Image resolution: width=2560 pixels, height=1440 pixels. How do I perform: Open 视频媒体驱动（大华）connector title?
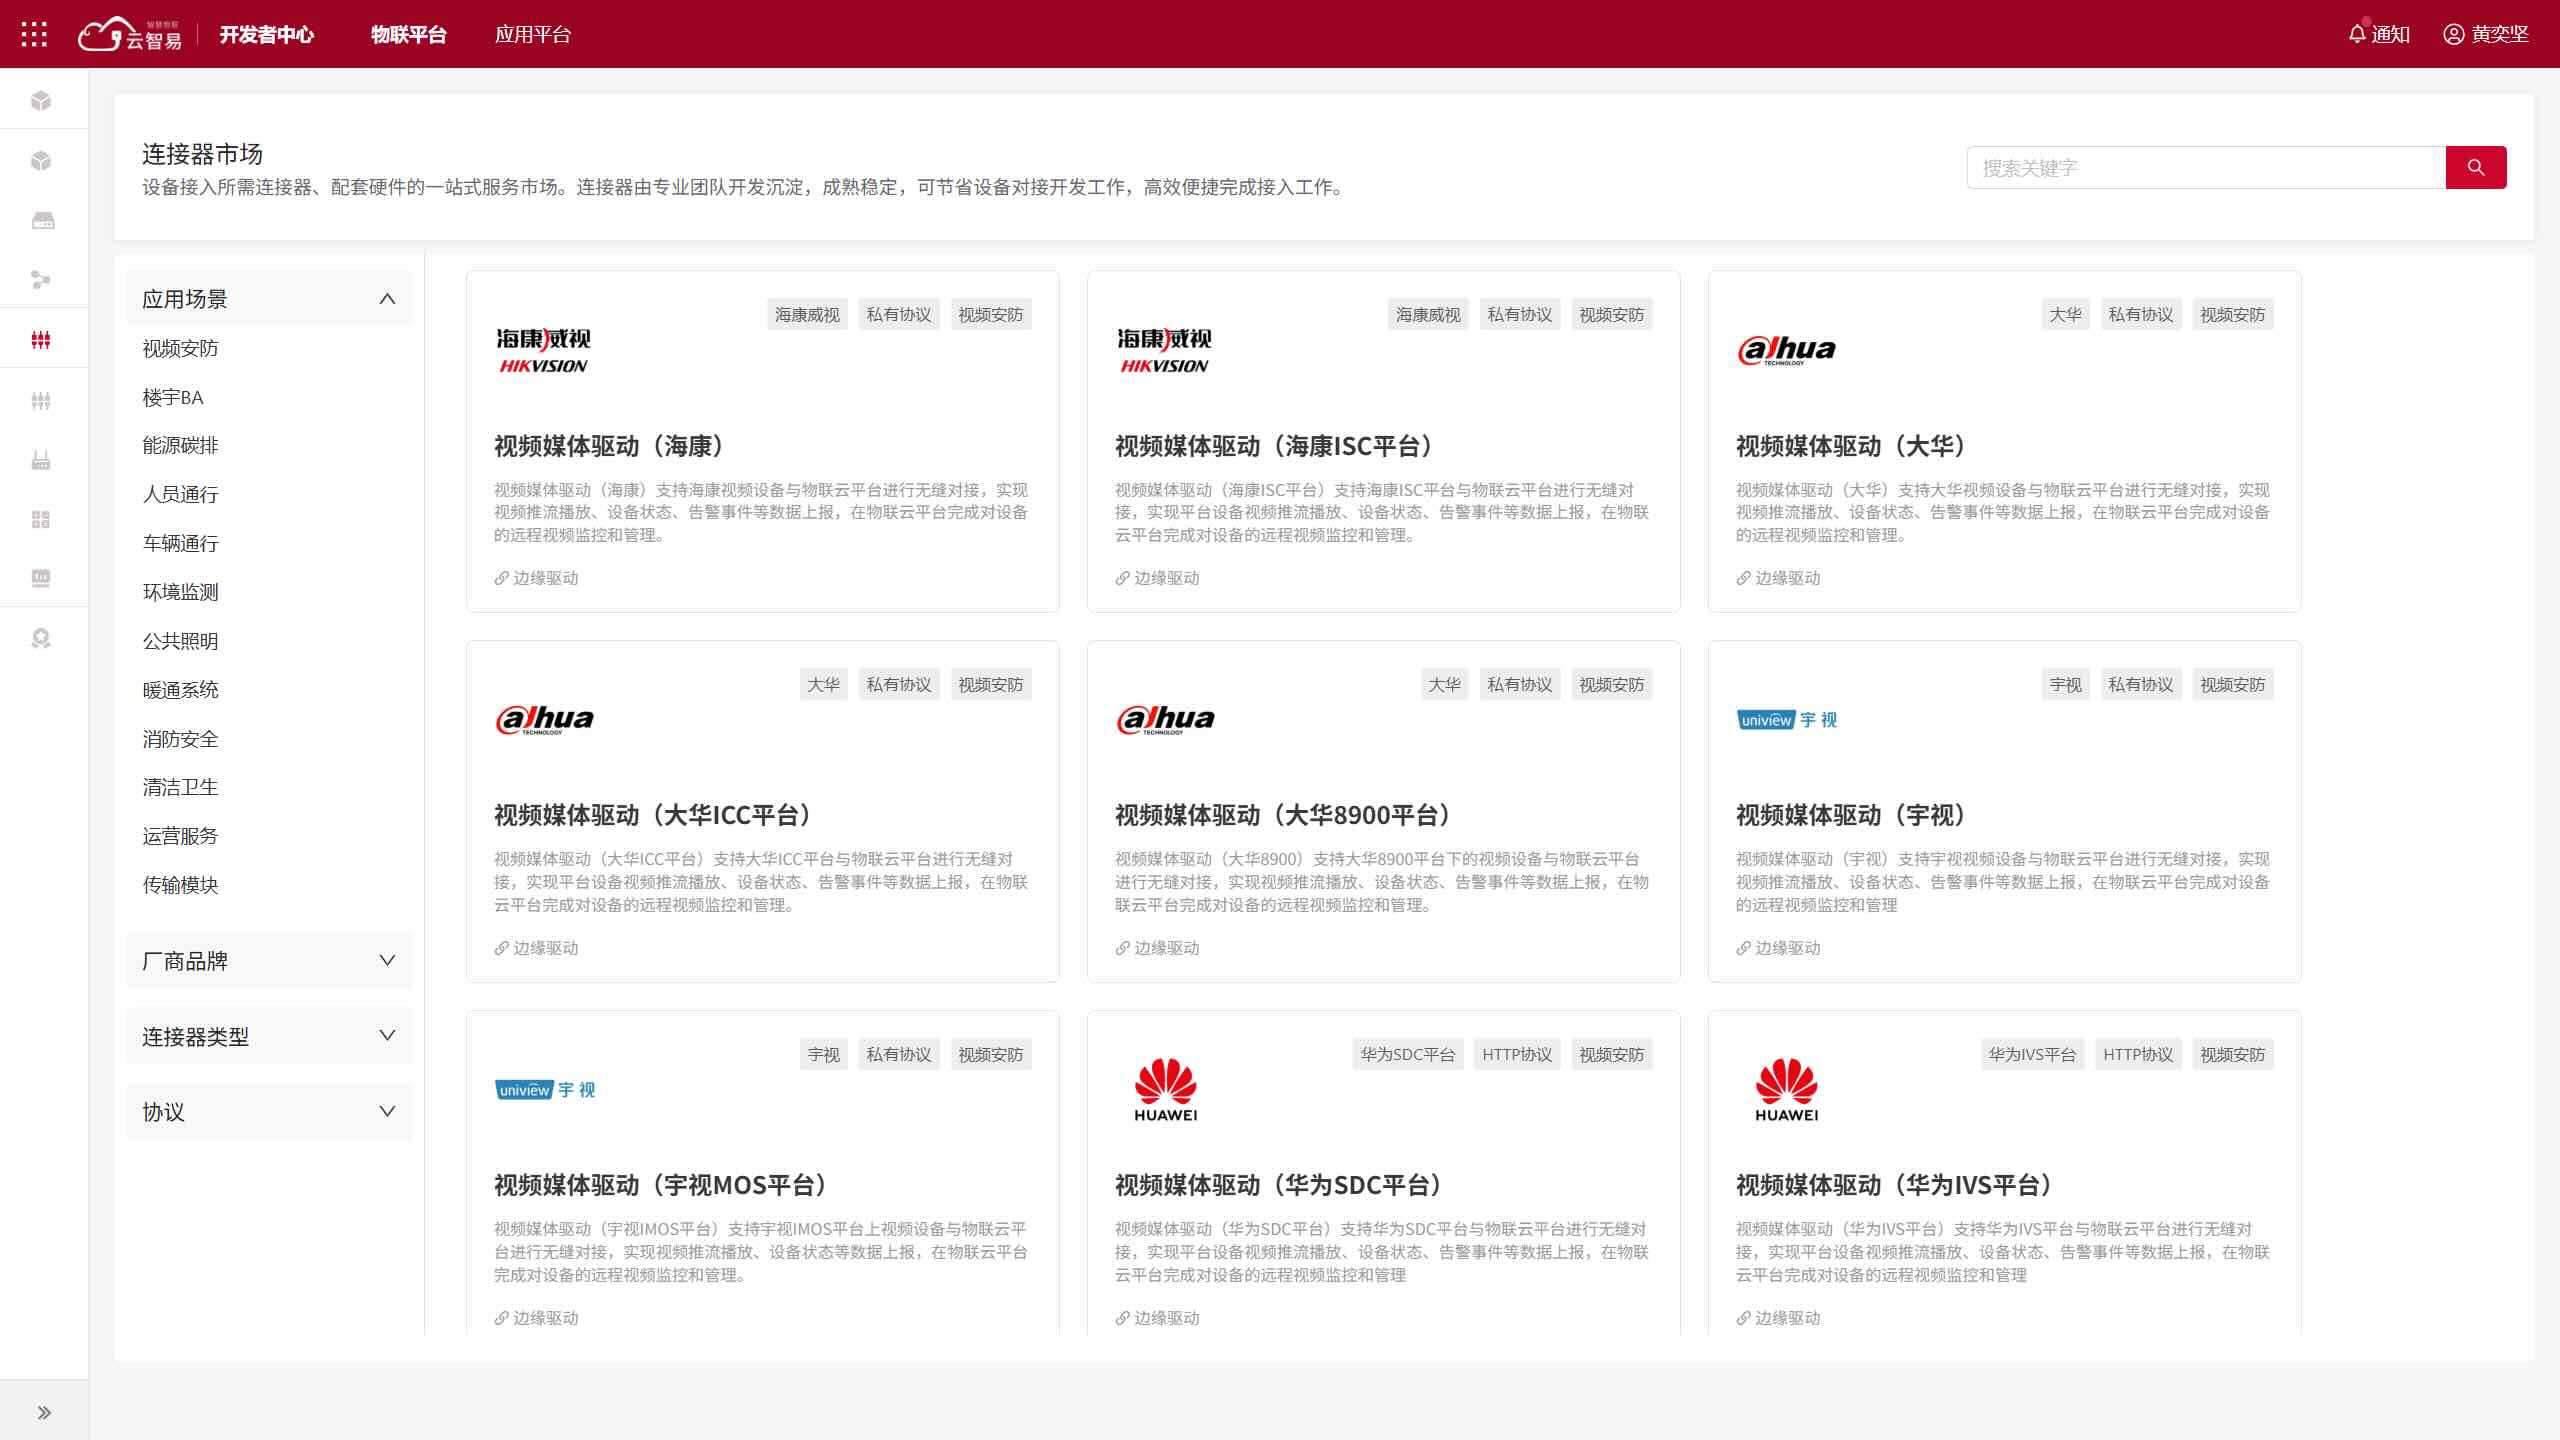1853,446
